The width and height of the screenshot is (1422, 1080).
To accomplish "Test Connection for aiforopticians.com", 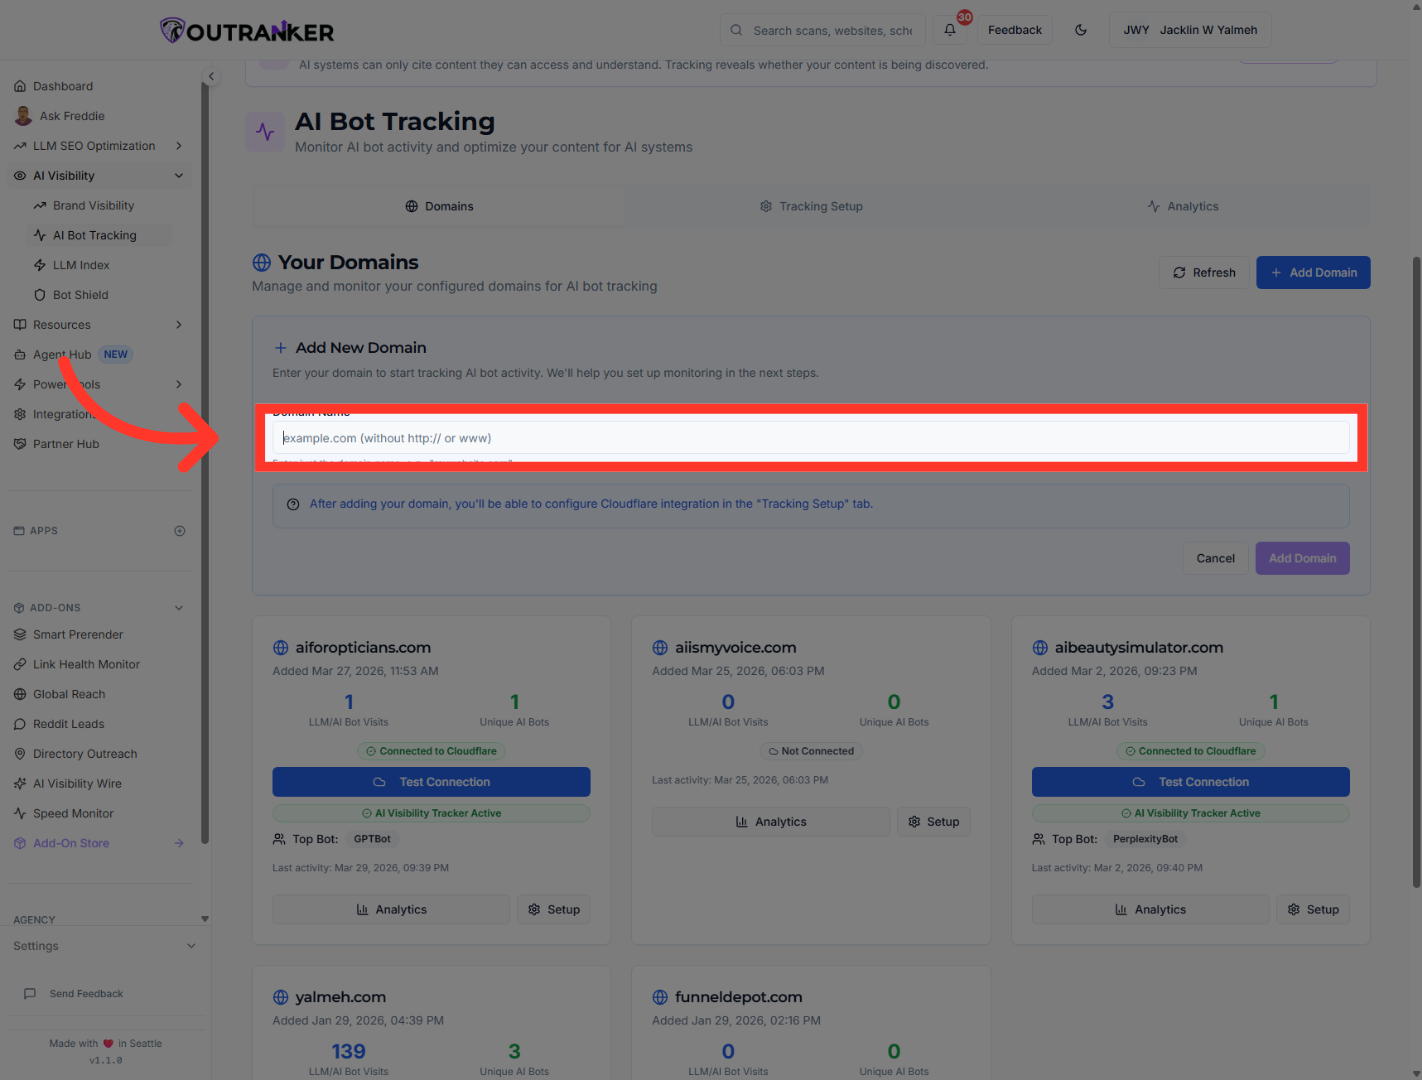I will tap(431, 781).
